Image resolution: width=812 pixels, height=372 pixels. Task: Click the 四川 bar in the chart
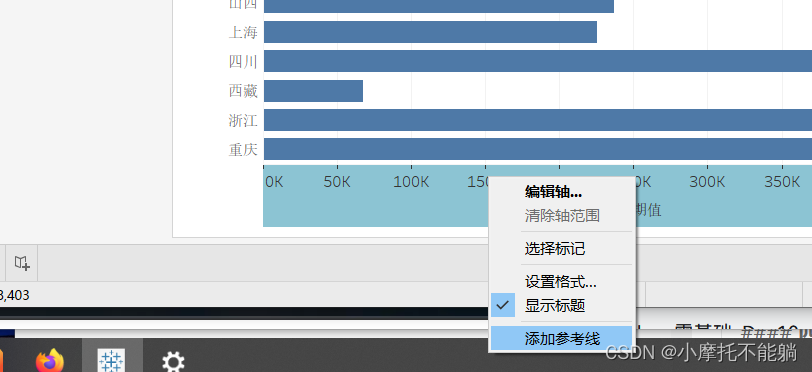pos(538,61)
